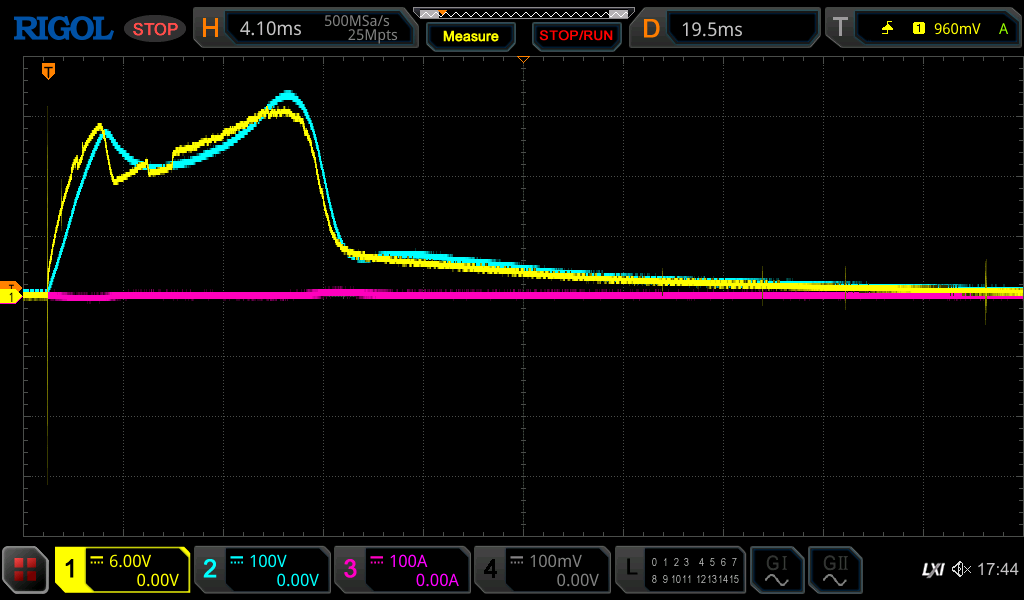
Task: Click the GI signal generator icon
Action: 776,570
